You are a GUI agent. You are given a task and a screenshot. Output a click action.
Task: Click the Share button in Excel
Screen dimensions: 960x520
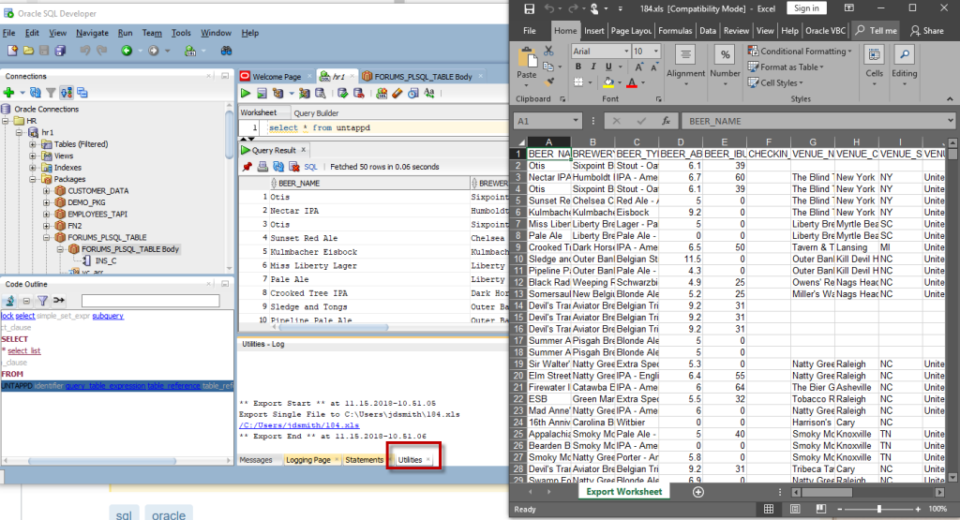(927, 31)
